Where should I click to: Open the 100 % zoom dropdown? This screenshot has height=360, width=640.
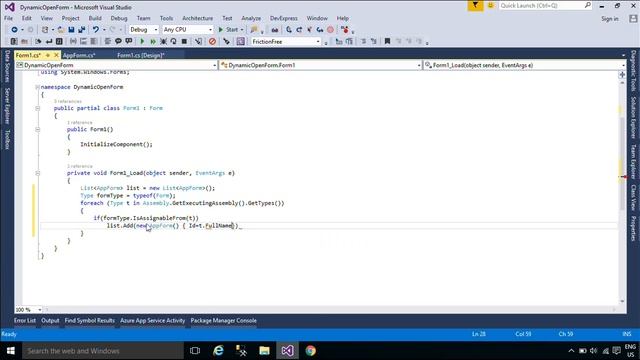click(29, 310)
